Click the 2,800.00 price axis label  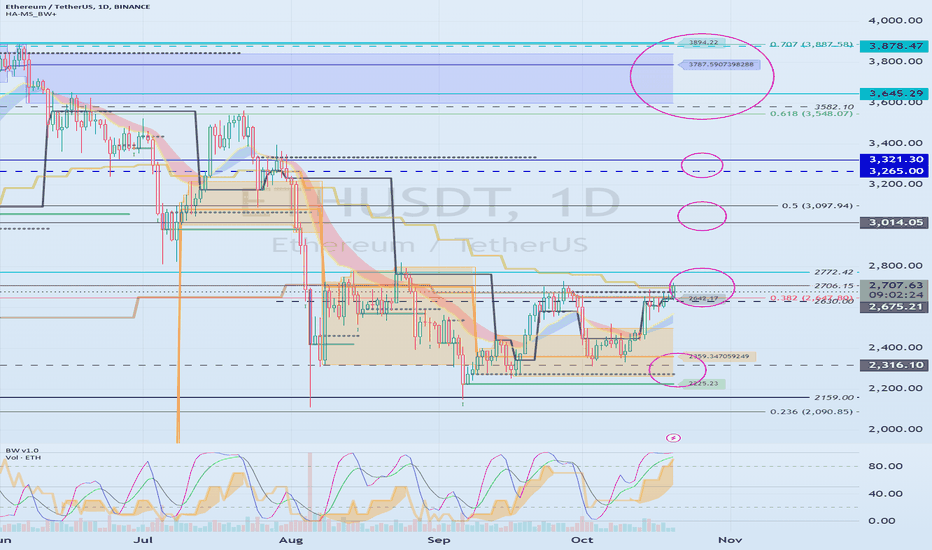(x=895, y=266)
